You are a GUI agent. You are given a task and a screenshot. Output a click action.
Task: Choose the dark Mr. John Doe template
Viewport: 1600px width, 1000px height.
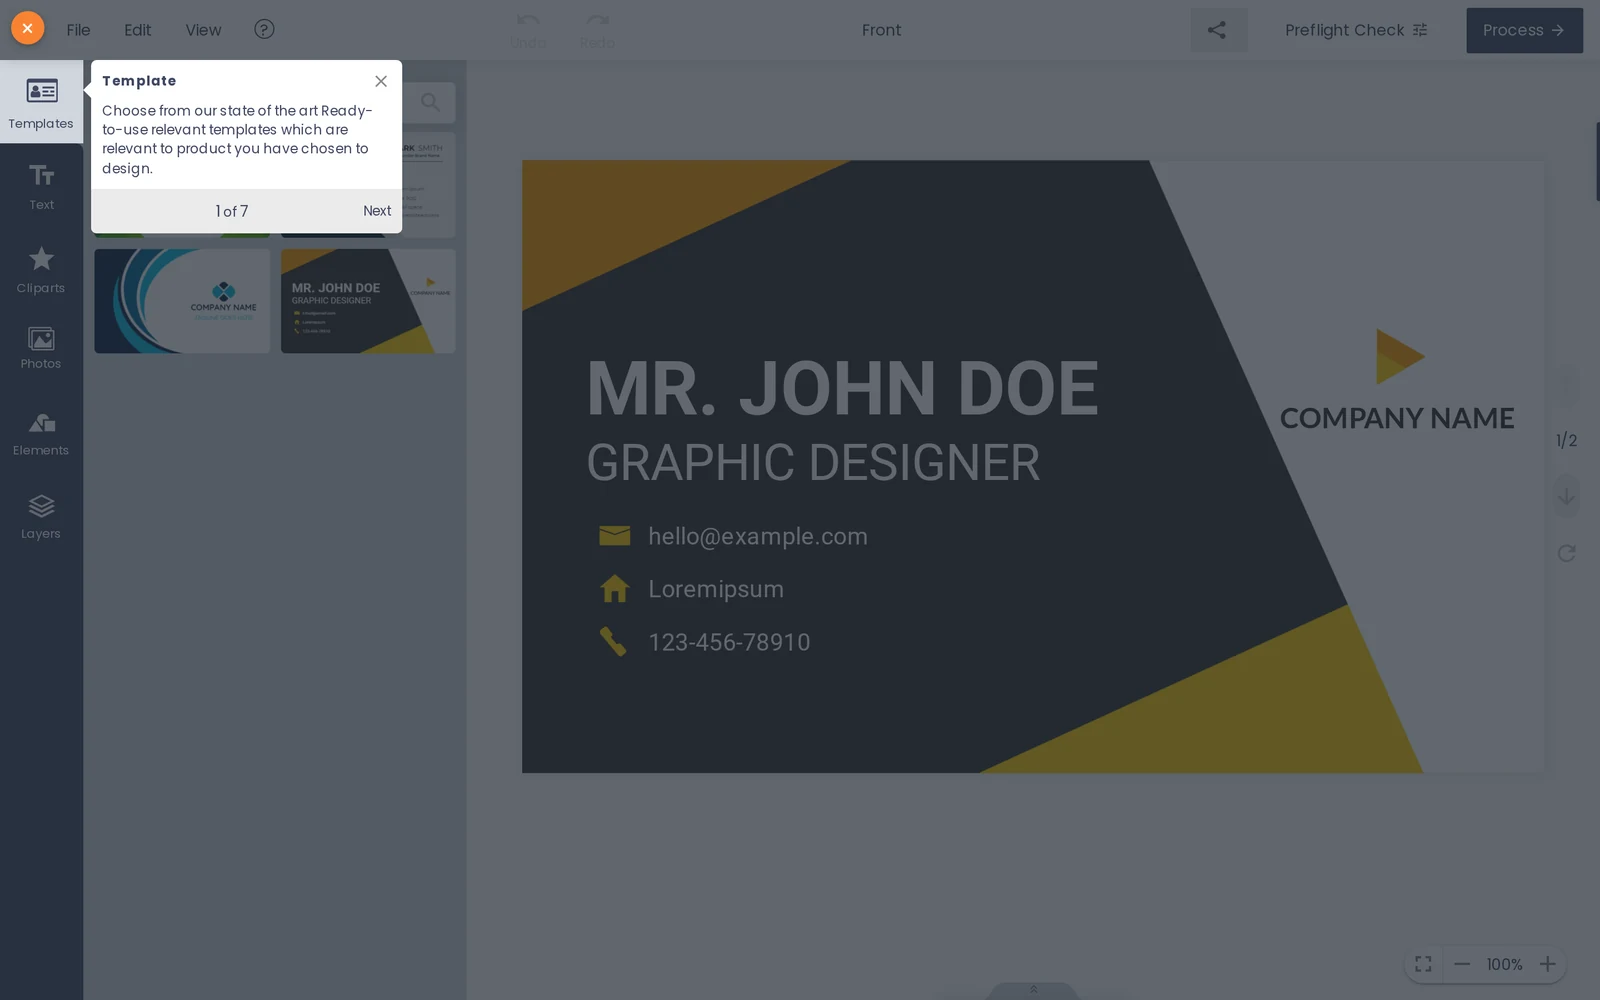[368, 301]
